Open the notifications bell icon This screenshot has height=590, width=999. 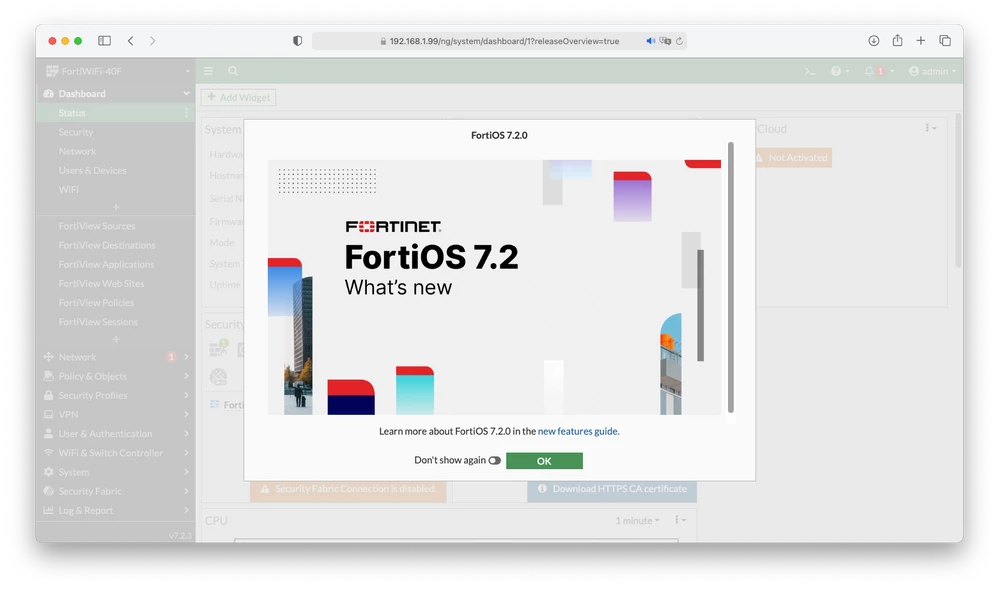[878, 71]
